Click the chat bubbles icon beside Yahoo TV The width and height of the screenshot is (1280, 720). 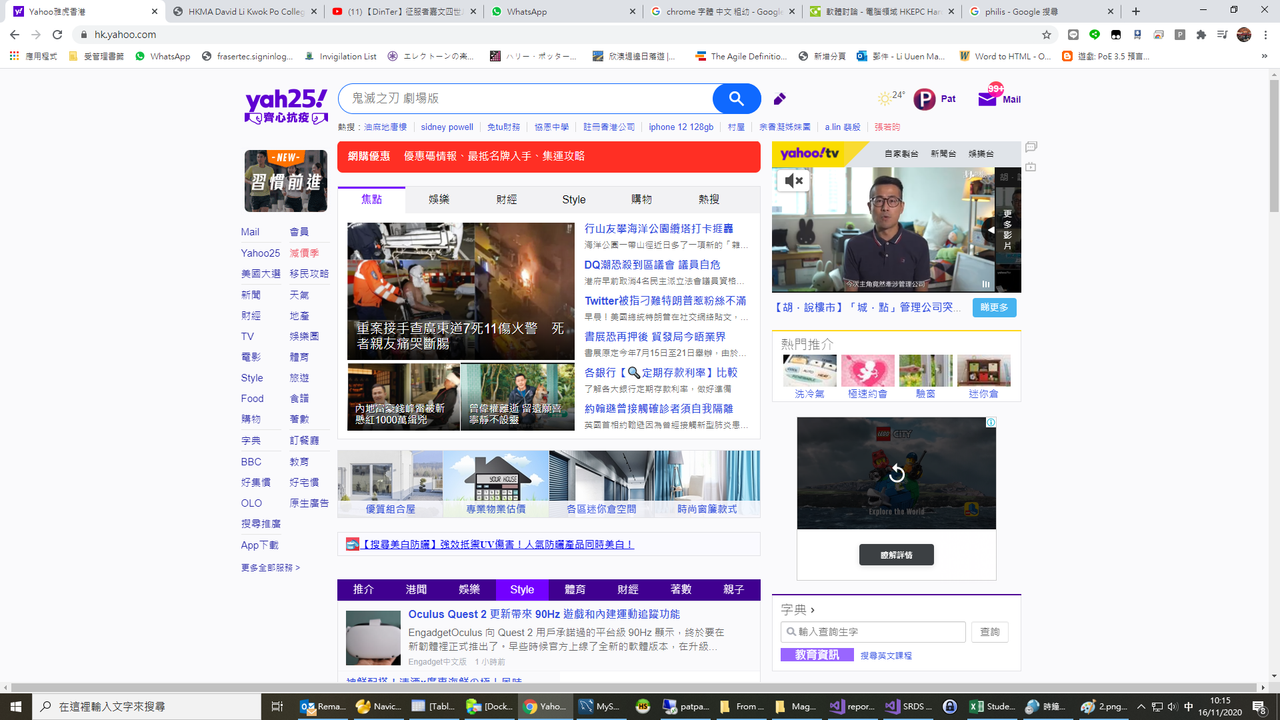coord(1031,147)
